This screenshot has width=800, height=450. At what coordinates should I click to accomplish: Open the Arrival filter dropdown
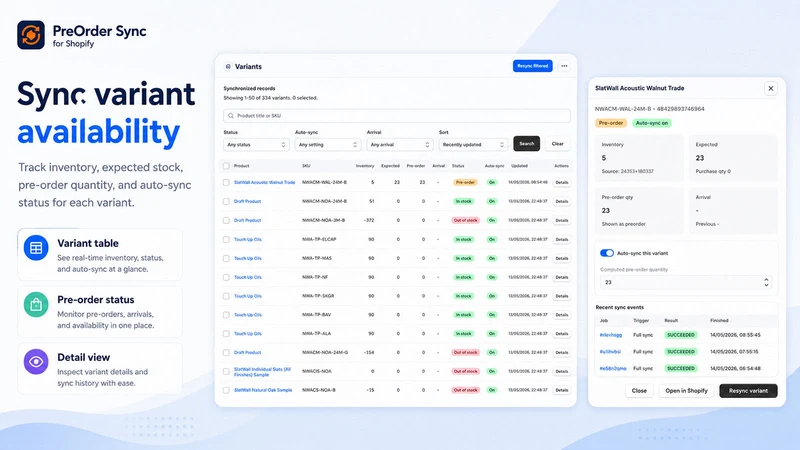pyautogui.click(x=400, y=145)
